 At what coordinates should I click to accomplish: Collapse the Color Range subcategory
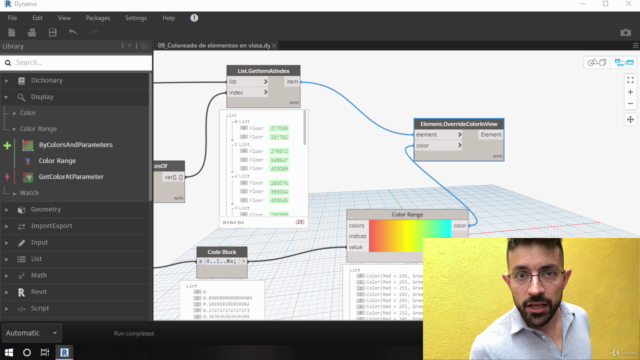tap(14, 129)
